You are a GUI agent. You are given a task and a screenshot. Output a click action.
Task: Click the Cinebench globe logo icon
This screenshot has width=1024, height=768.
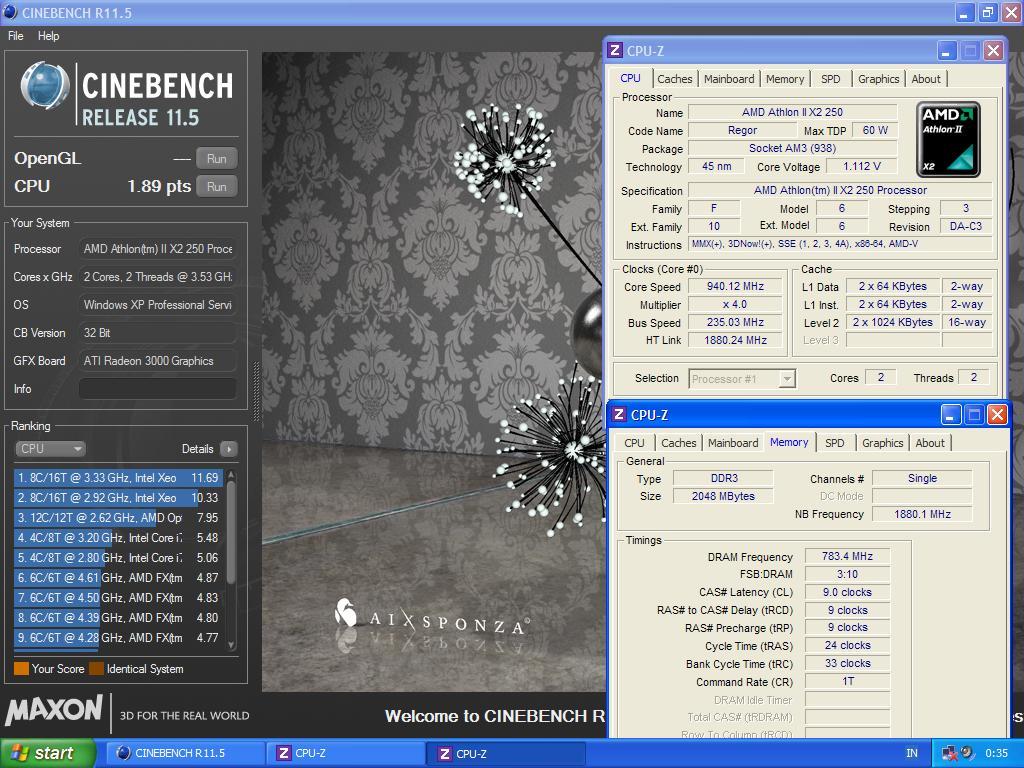(x=44, y=85)
